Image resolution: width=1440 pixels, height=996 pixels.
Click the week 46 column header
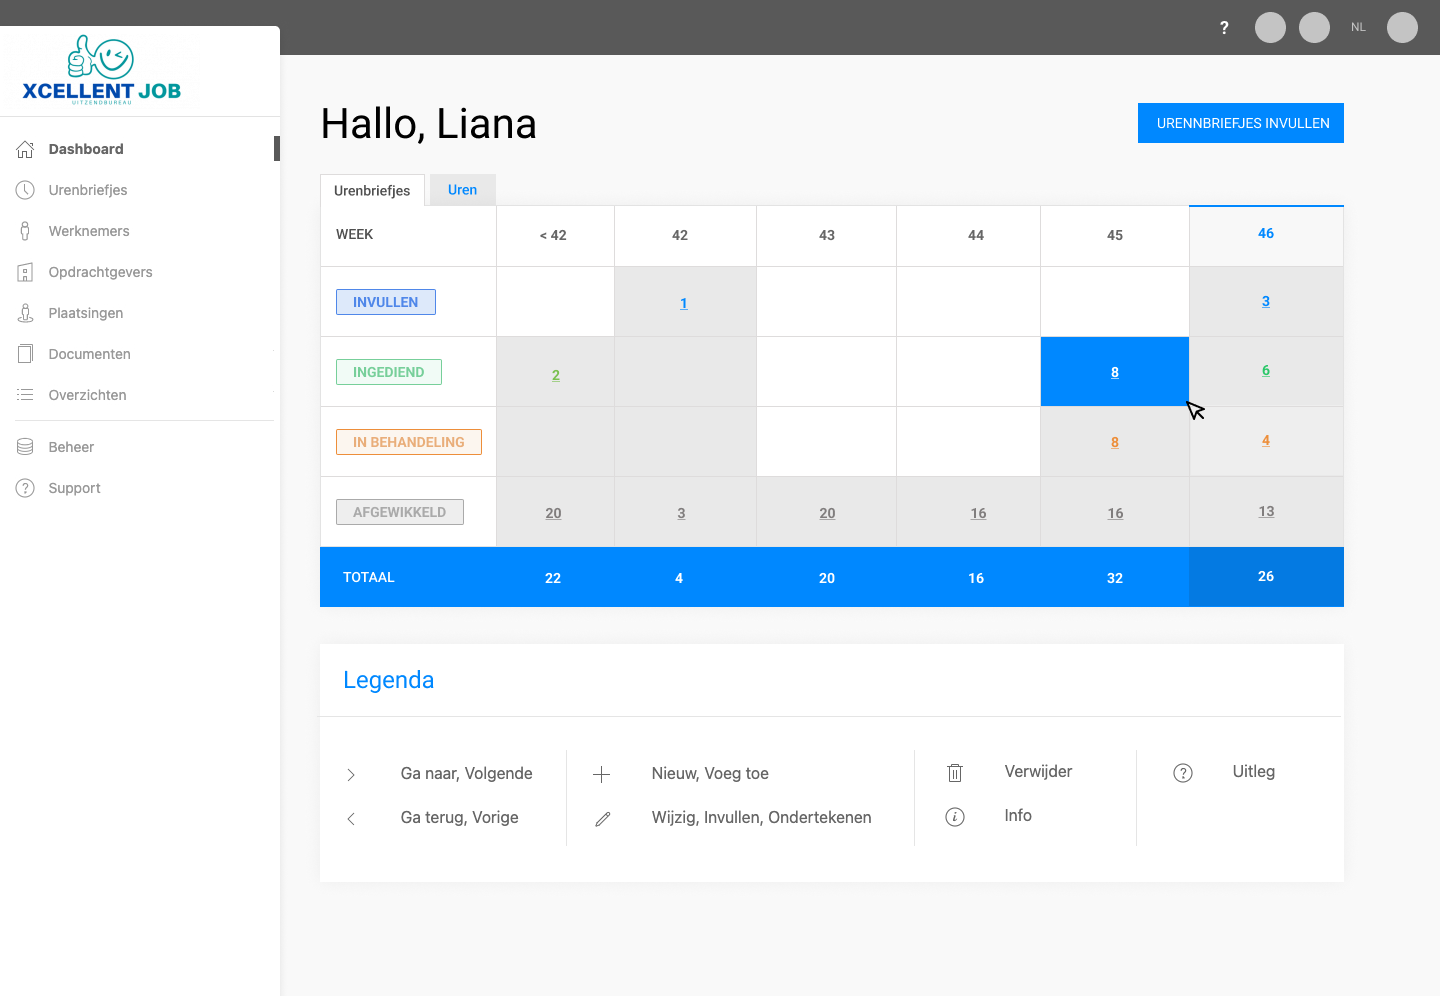click(x=1266, y=233)
